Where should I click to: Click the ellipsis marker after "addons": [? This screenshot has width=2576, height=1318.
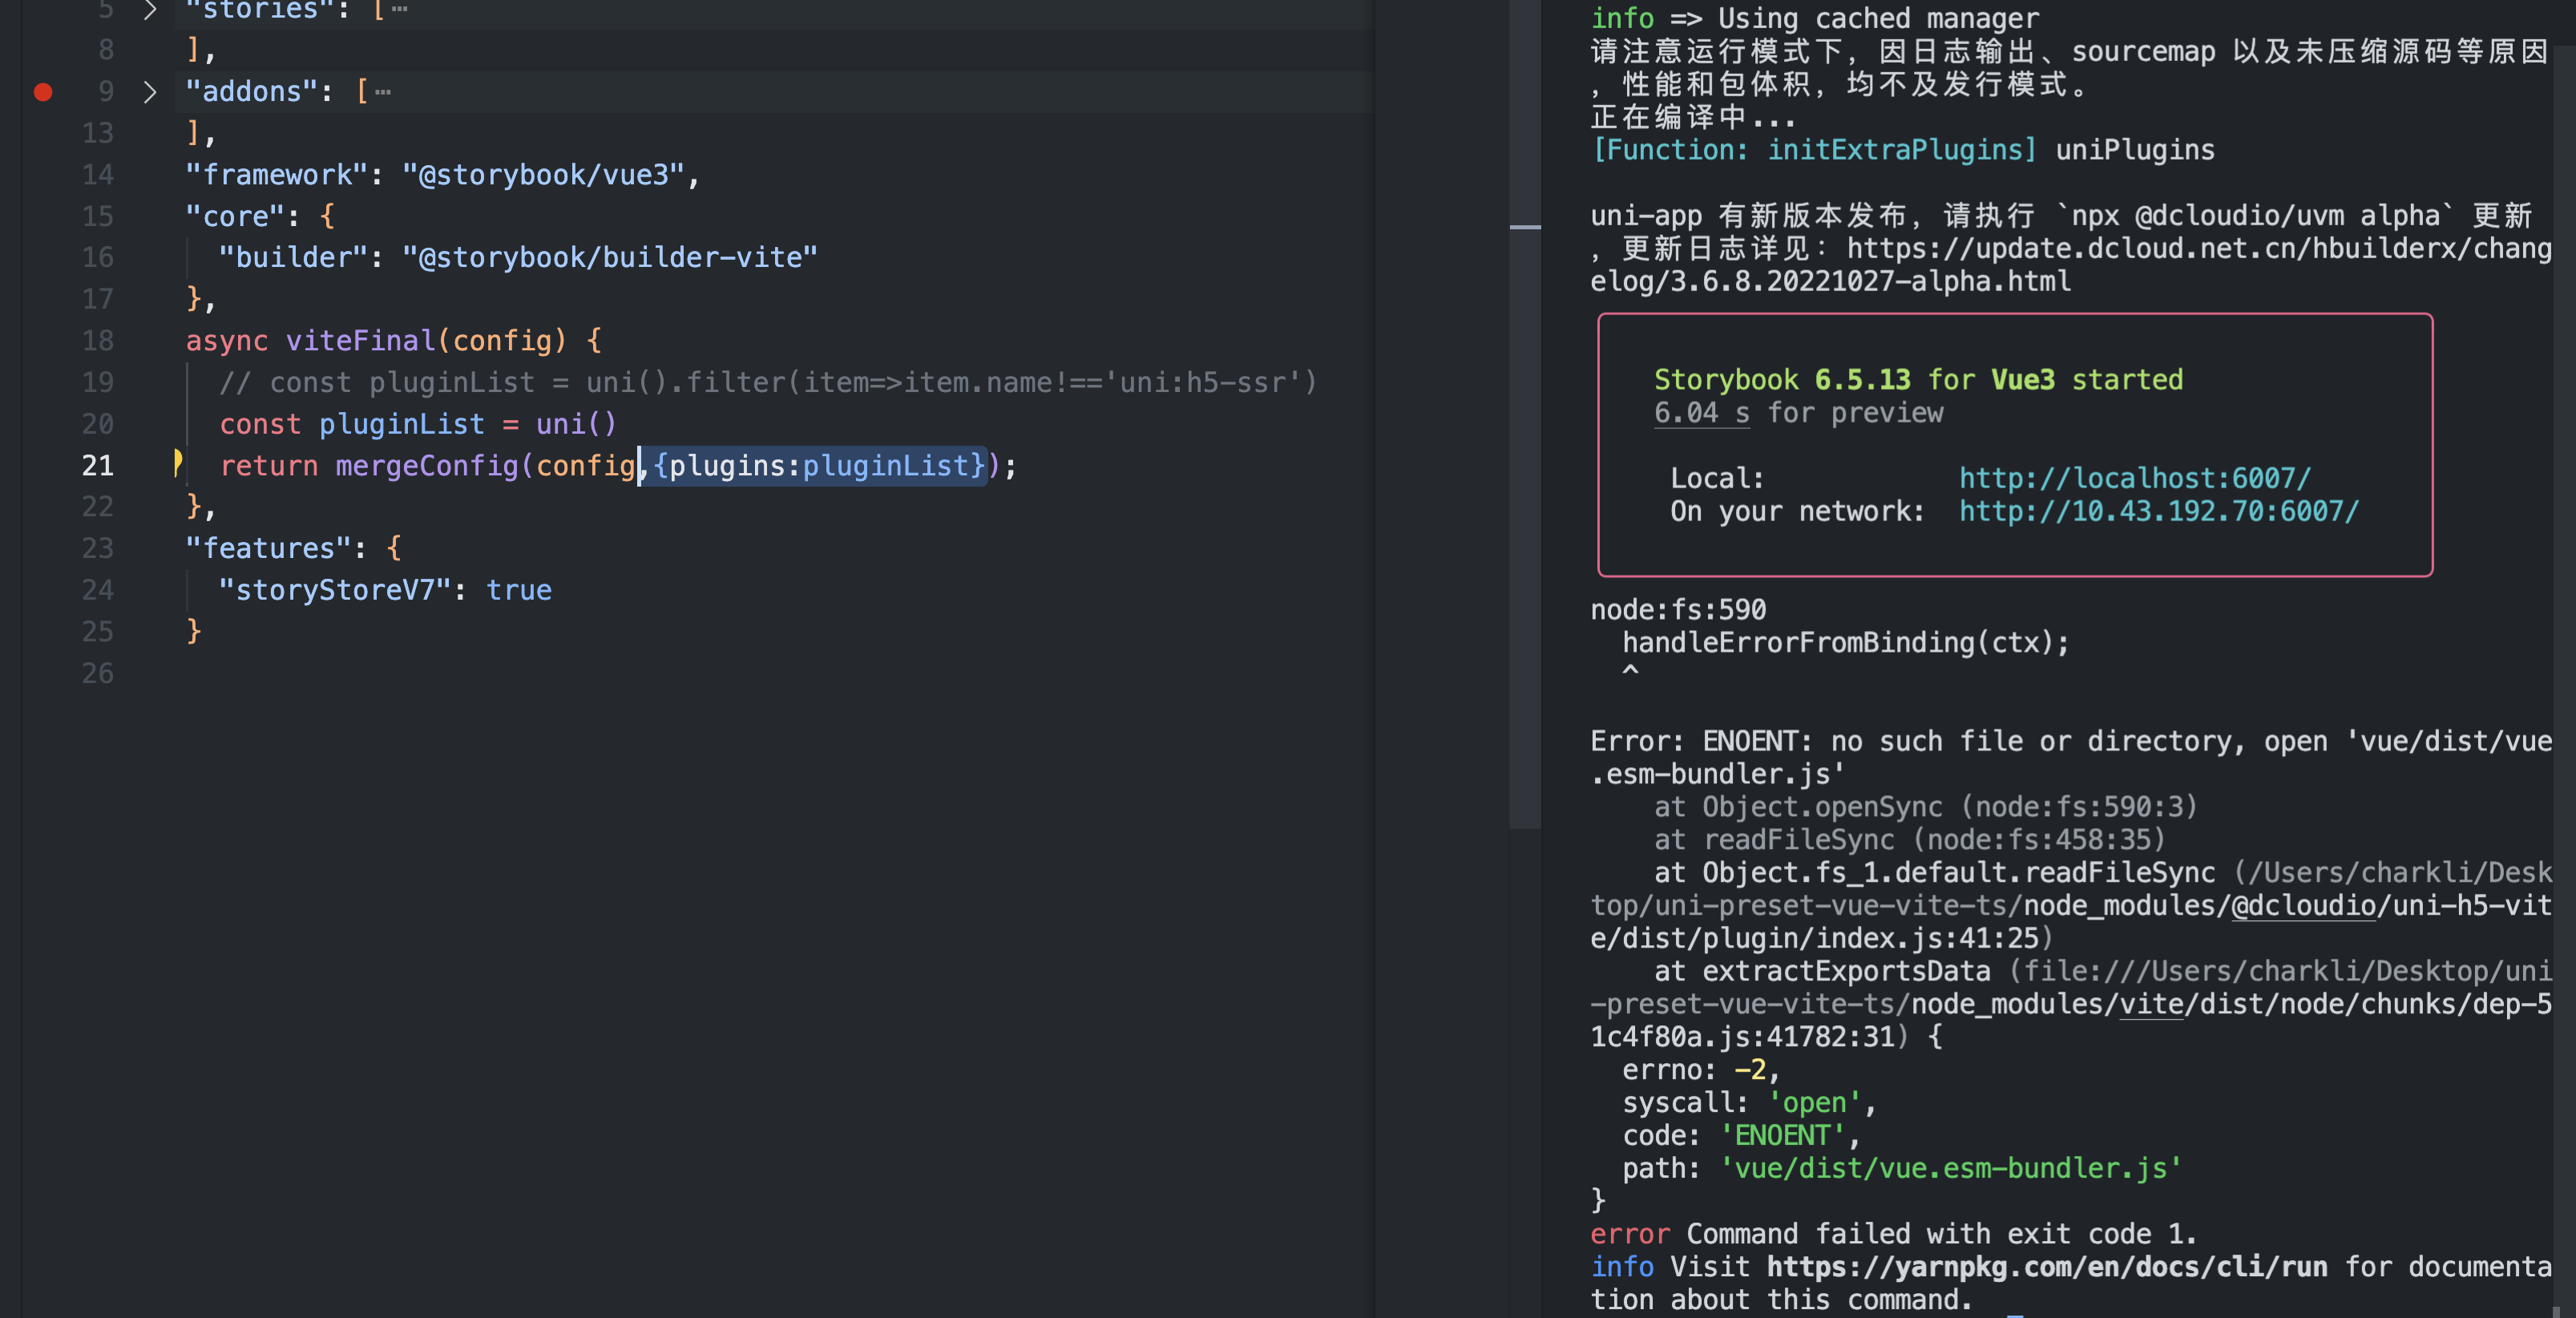(x=383, y=92)
